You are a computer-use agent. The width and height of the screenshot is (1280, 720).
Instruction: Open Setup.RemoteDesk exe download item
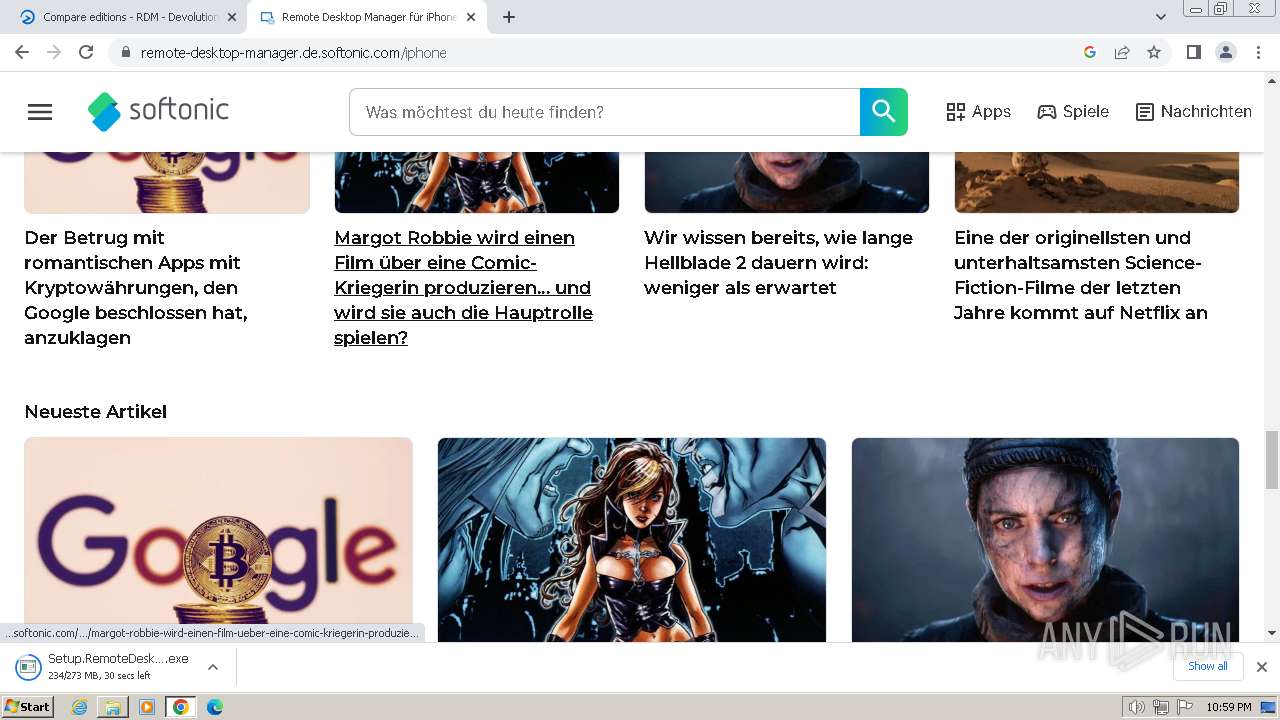[103, 666]
